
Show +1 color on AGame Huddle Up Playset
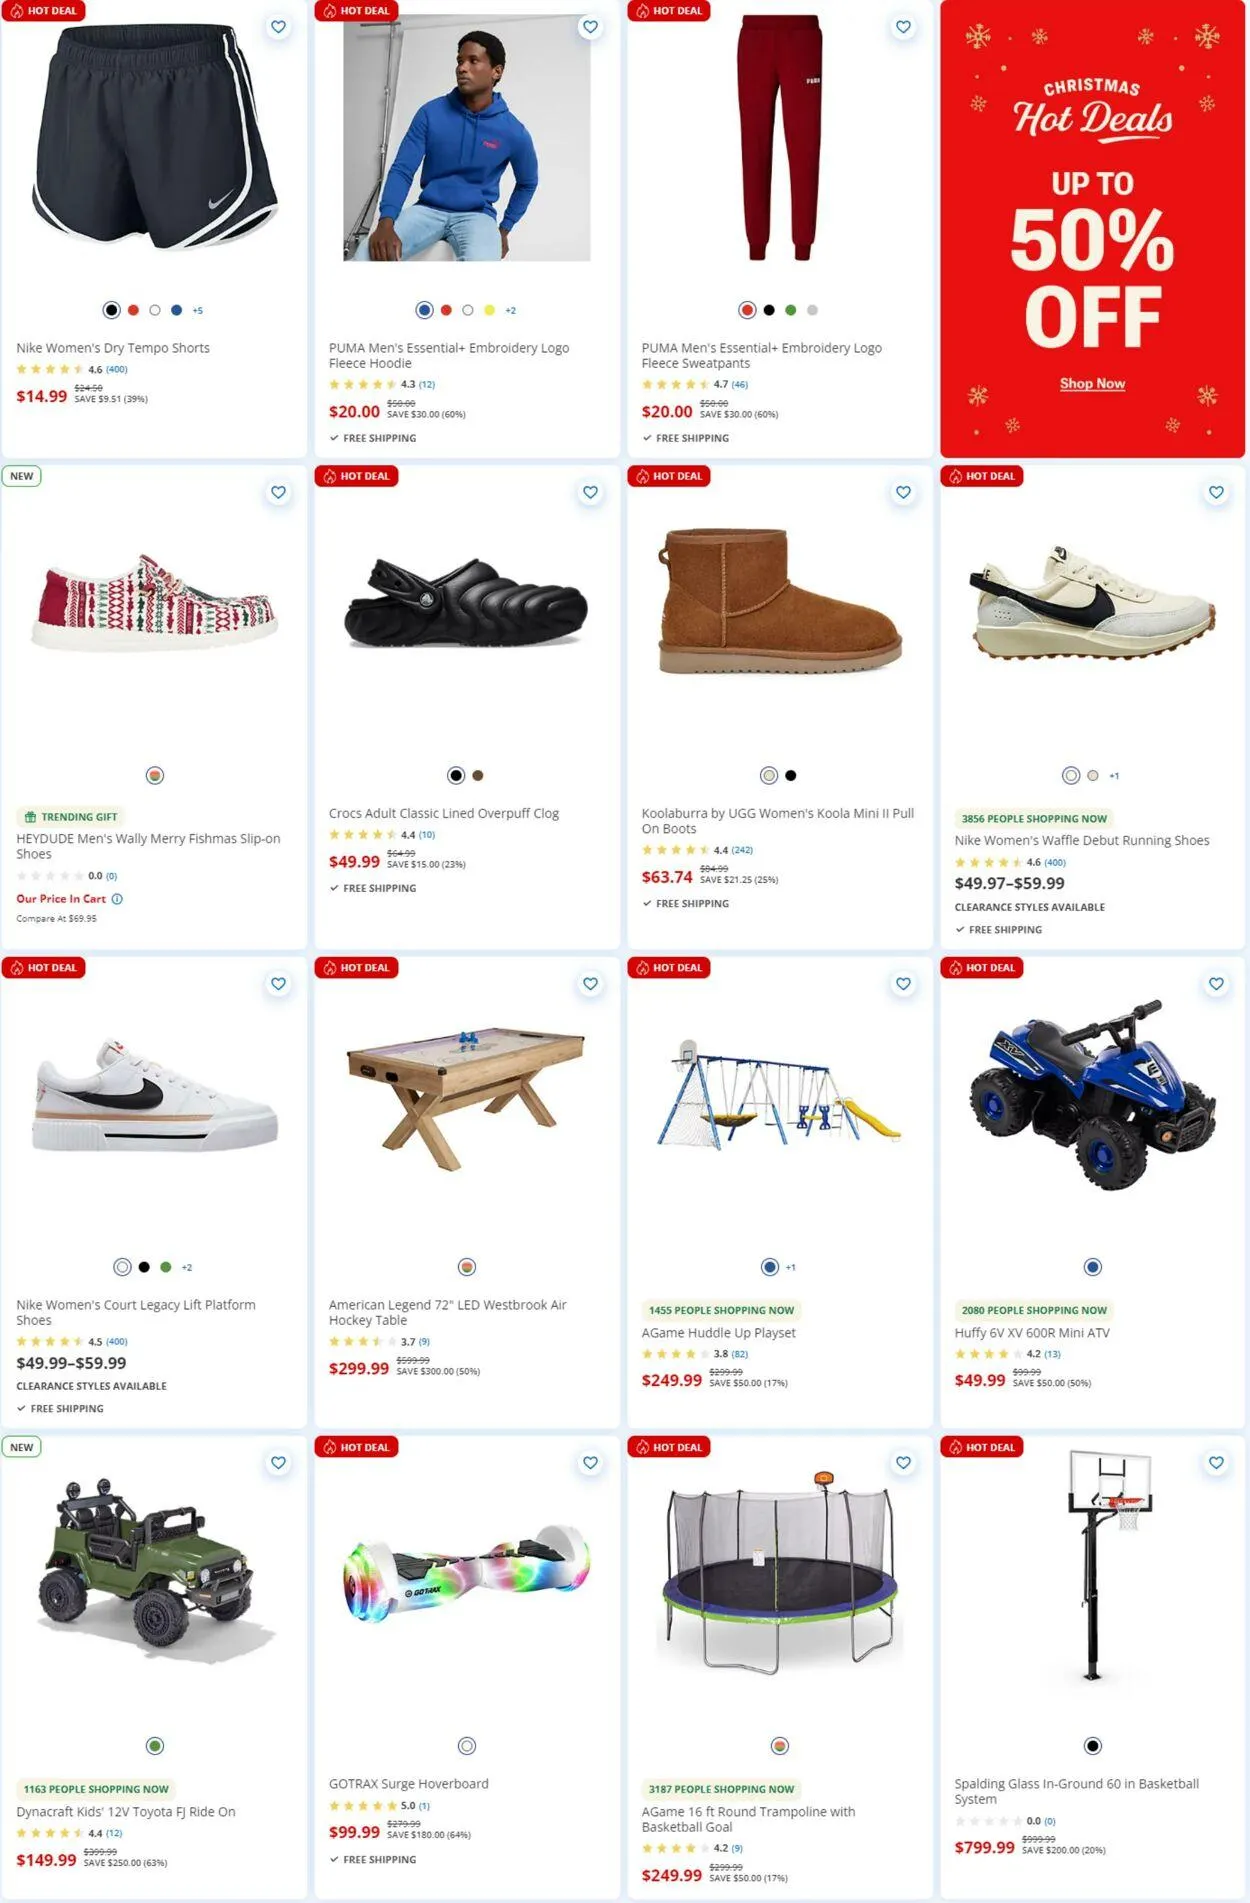[x=790, y=1268]
